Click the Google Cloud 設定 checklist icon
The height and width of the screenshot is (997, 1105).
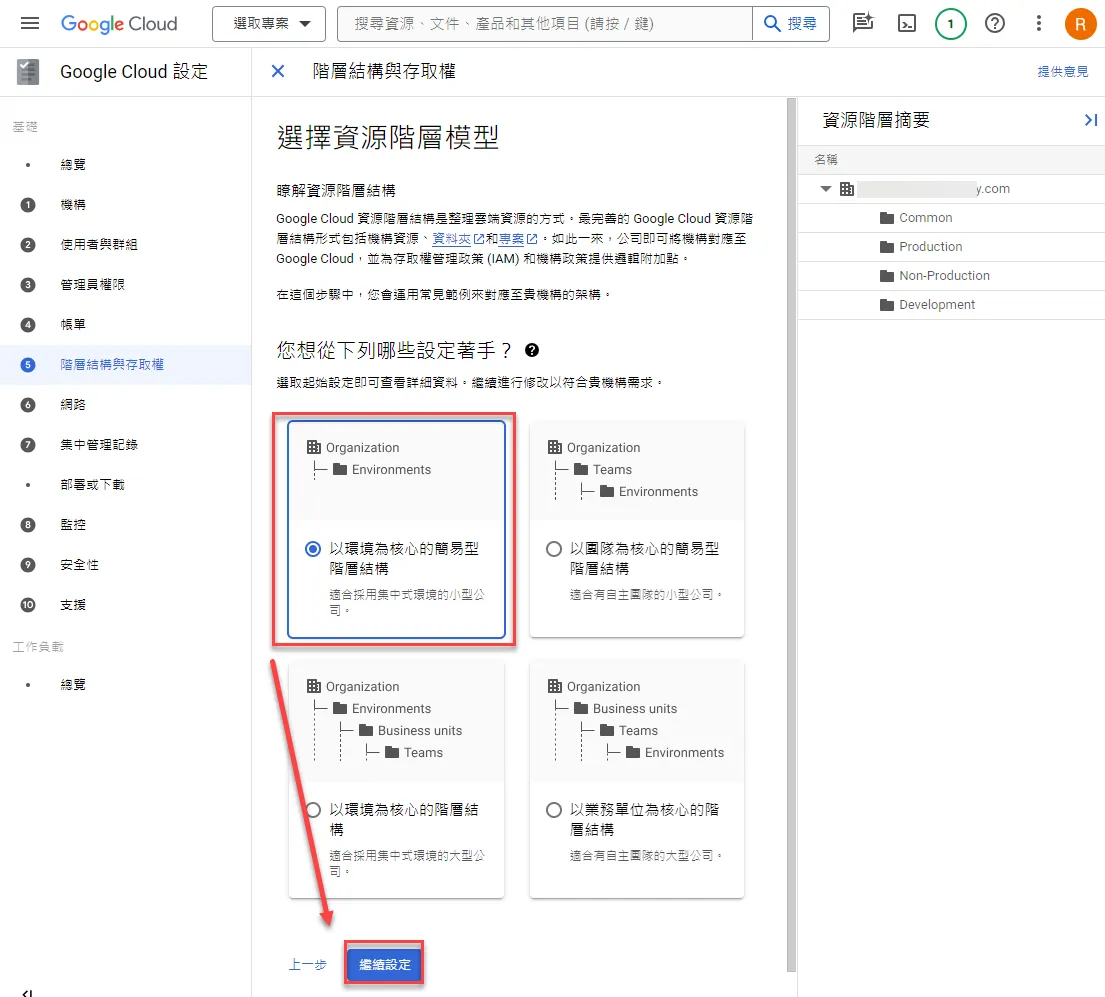pyautogui.click(x=27, y=72)
